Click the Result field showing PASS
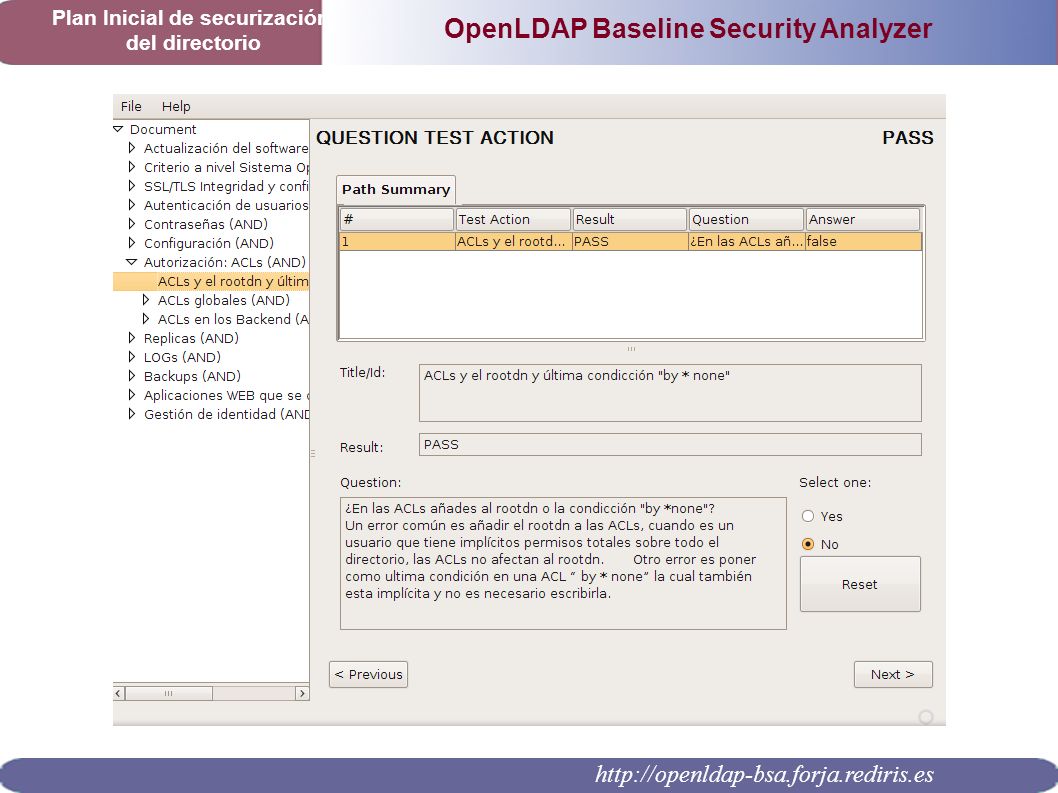Image resolution: width=1058 pixels, height=793 pixels. (x=670, y=445)
